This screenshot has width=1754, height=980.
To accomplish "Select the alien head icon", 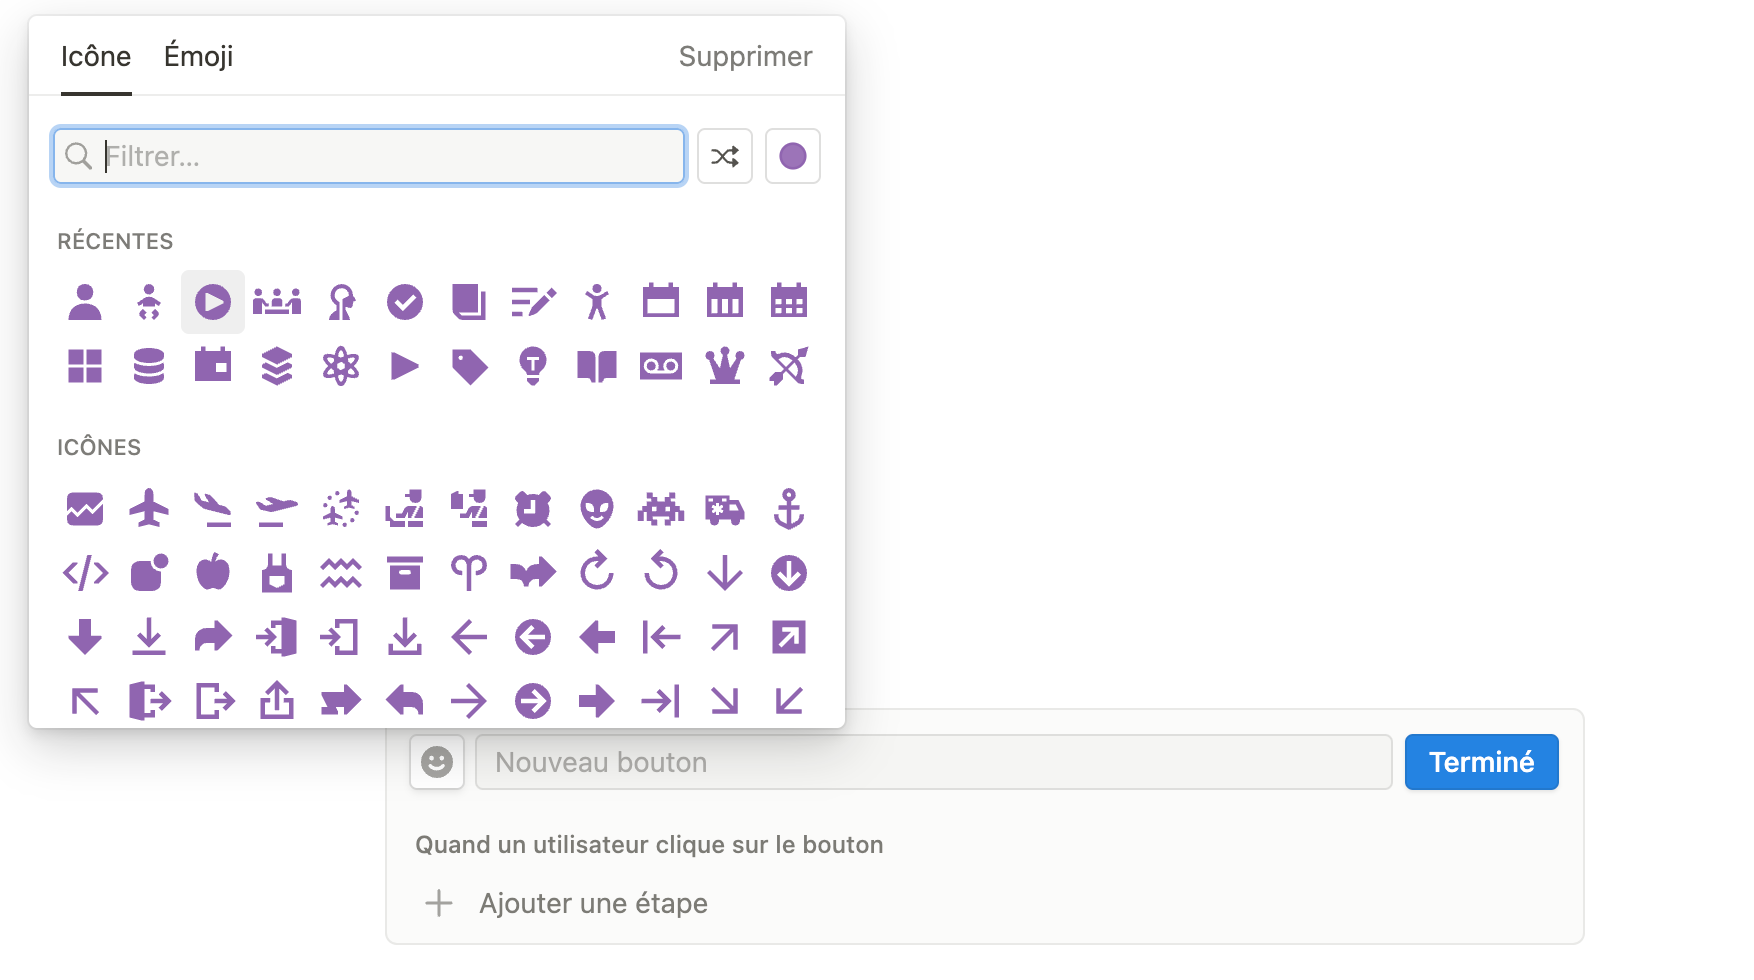I will coord(597,509).
